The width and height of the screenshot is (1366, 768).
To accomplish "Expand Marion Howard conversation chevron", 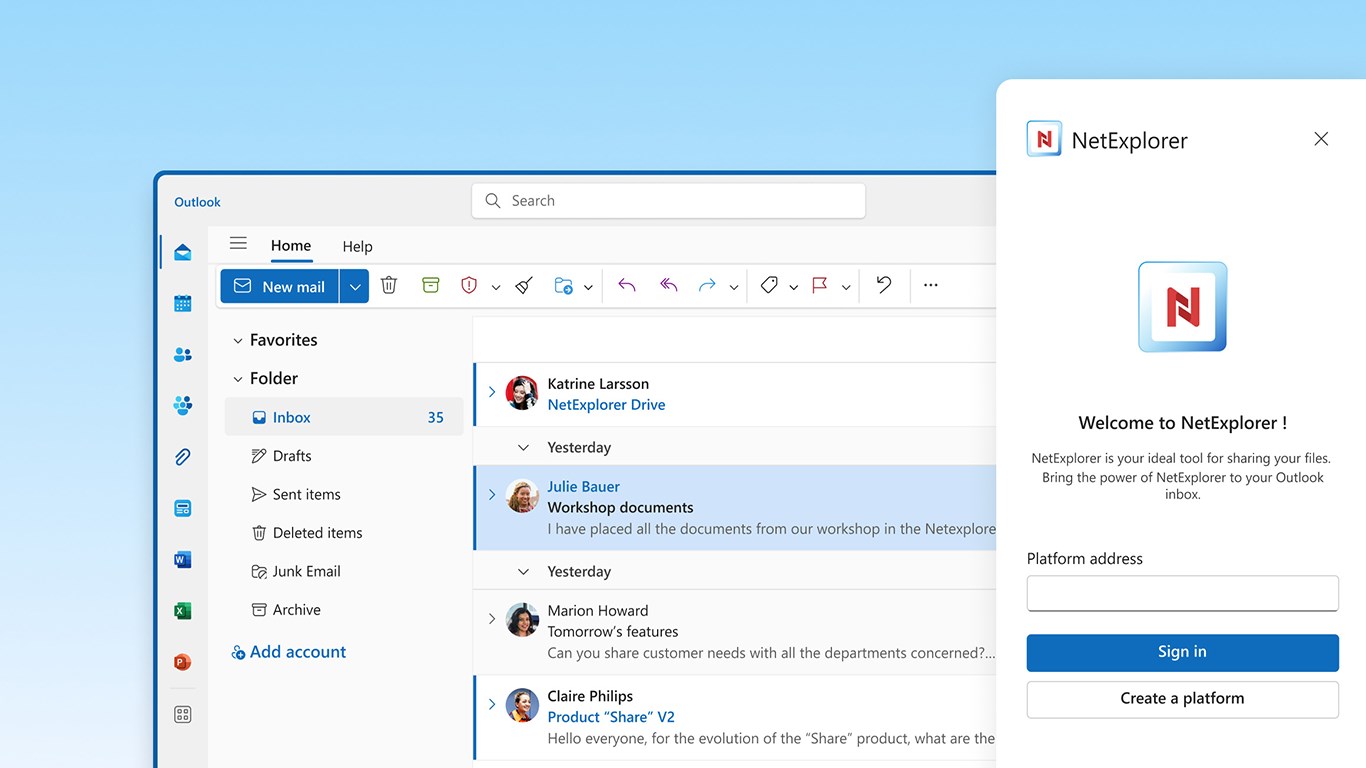I will (x=492, y=619).
